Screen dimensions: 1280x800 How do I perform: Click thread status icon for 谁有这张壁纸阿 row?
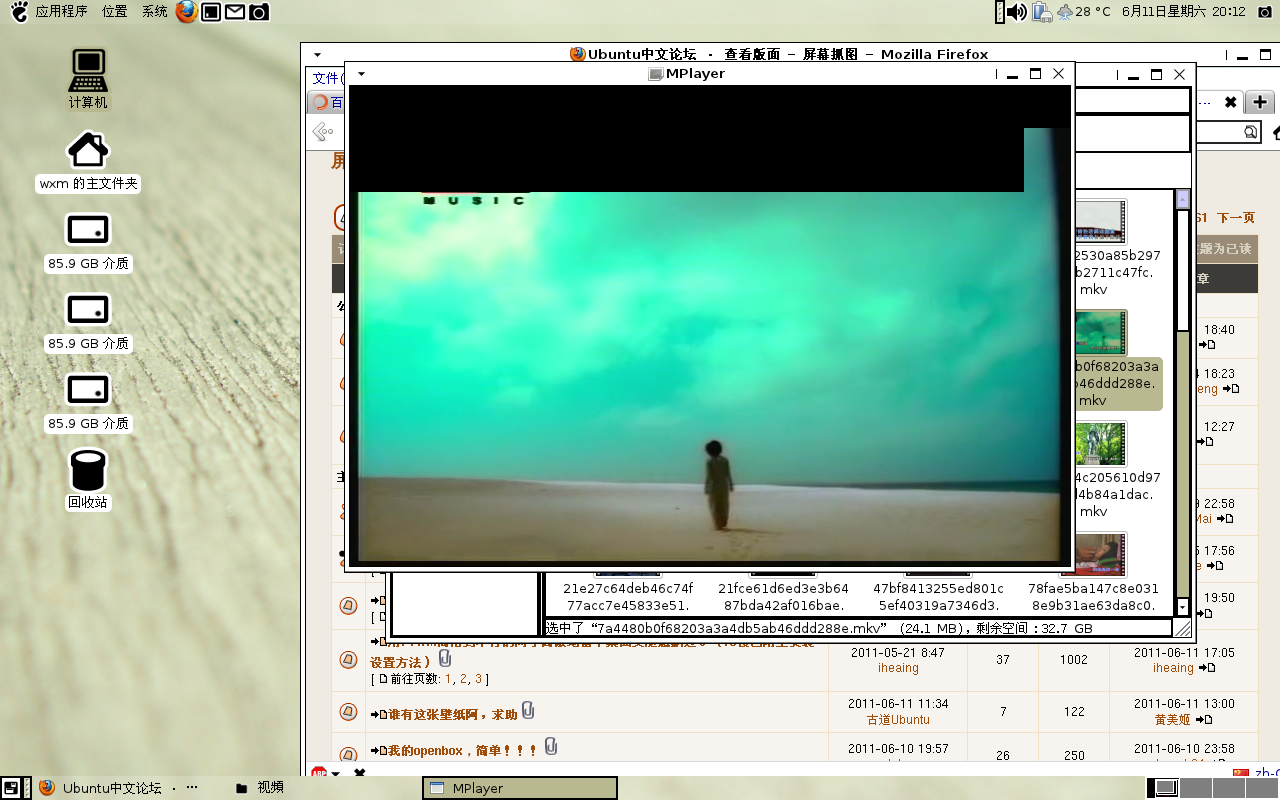click(348, 711)
